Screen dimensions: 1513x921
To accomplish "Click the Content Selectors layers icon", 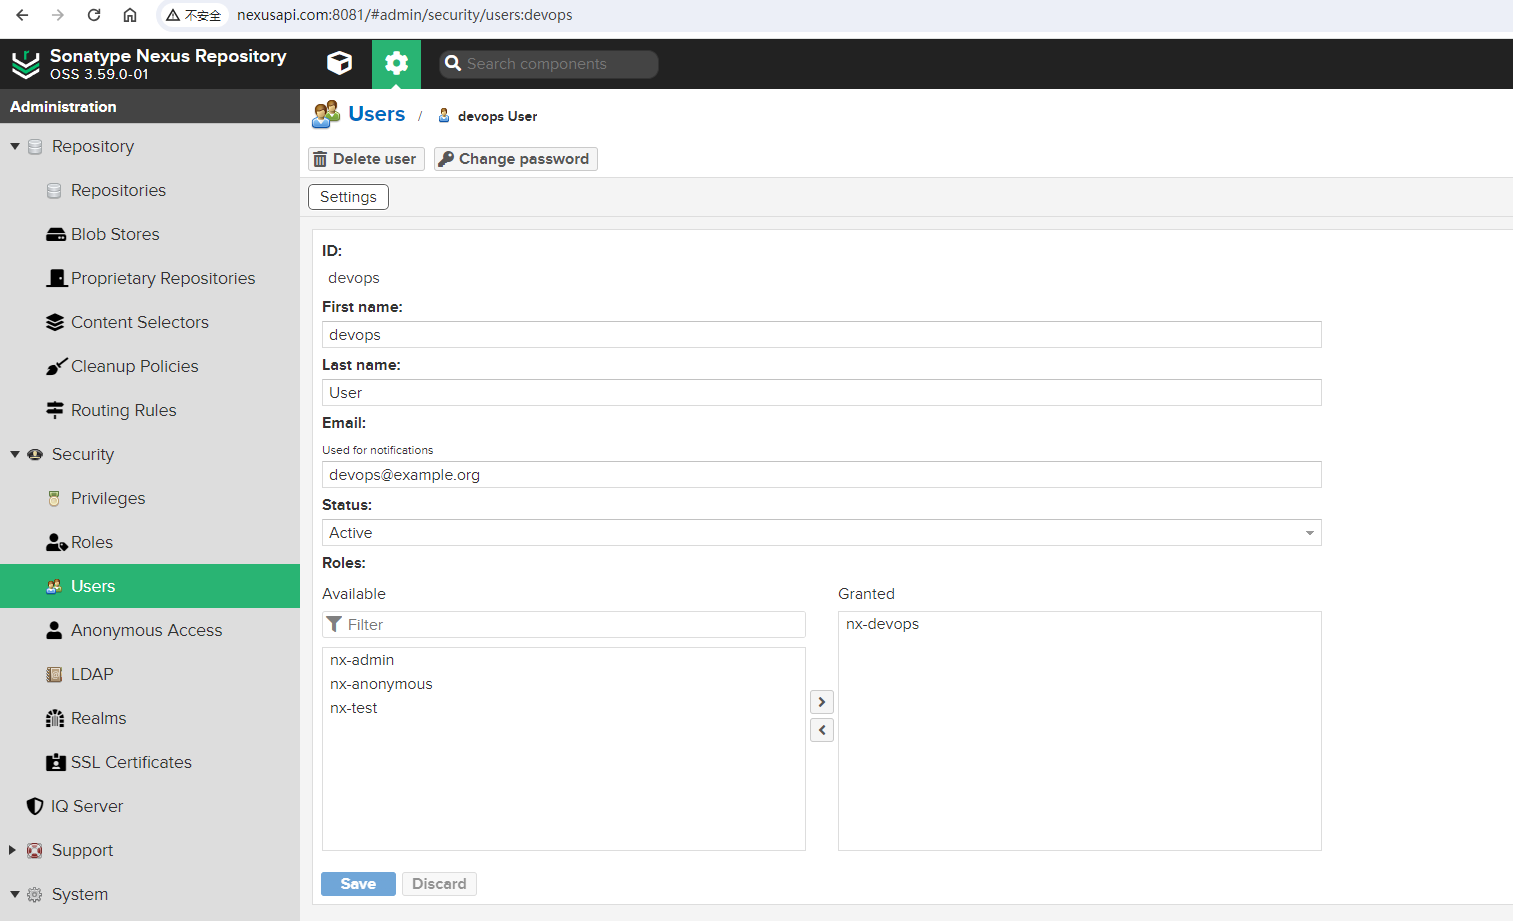I will tap(55, 322).
